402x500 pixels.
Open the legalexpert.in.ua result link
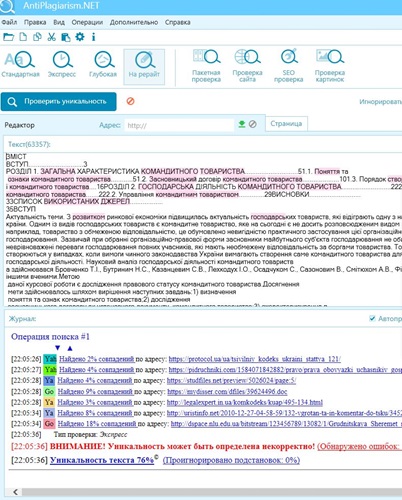(245, 402)
